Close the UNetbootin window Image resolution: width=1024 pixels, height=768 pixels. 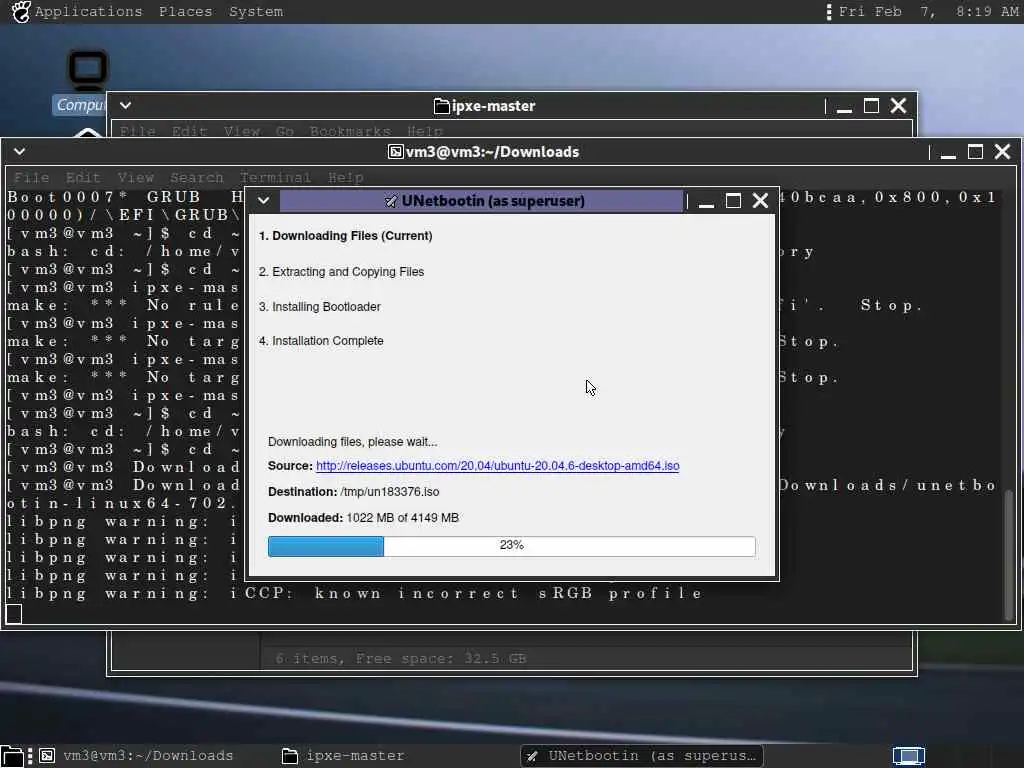coord(760,201)
